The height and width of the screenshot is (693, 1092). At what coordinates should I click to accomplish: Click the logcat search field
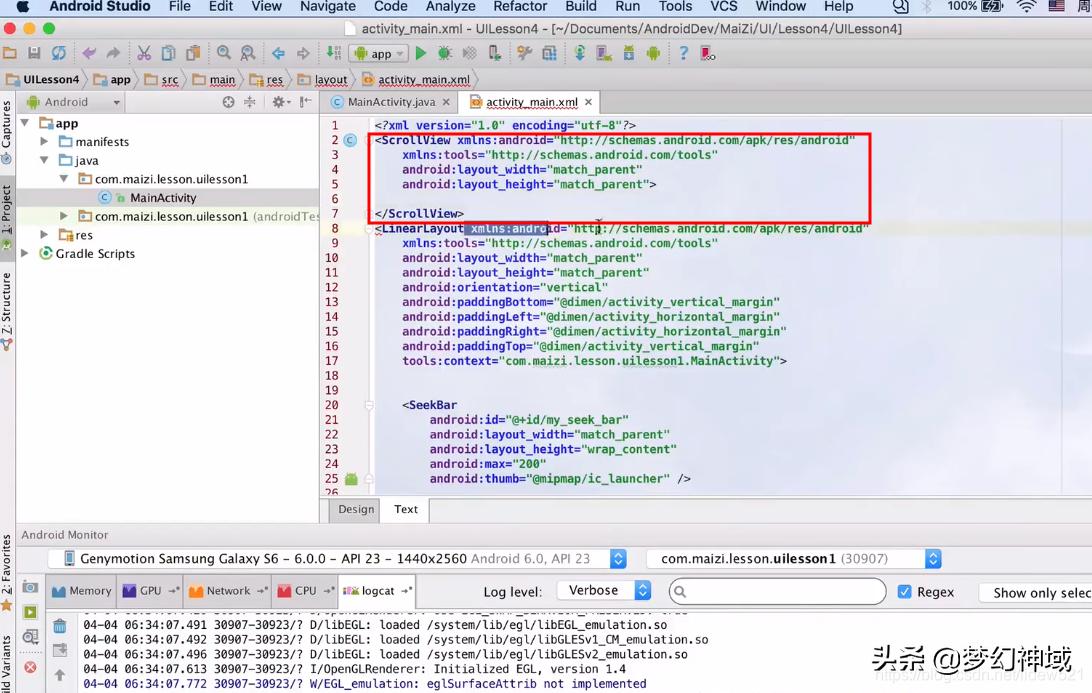tap(780, 591)
